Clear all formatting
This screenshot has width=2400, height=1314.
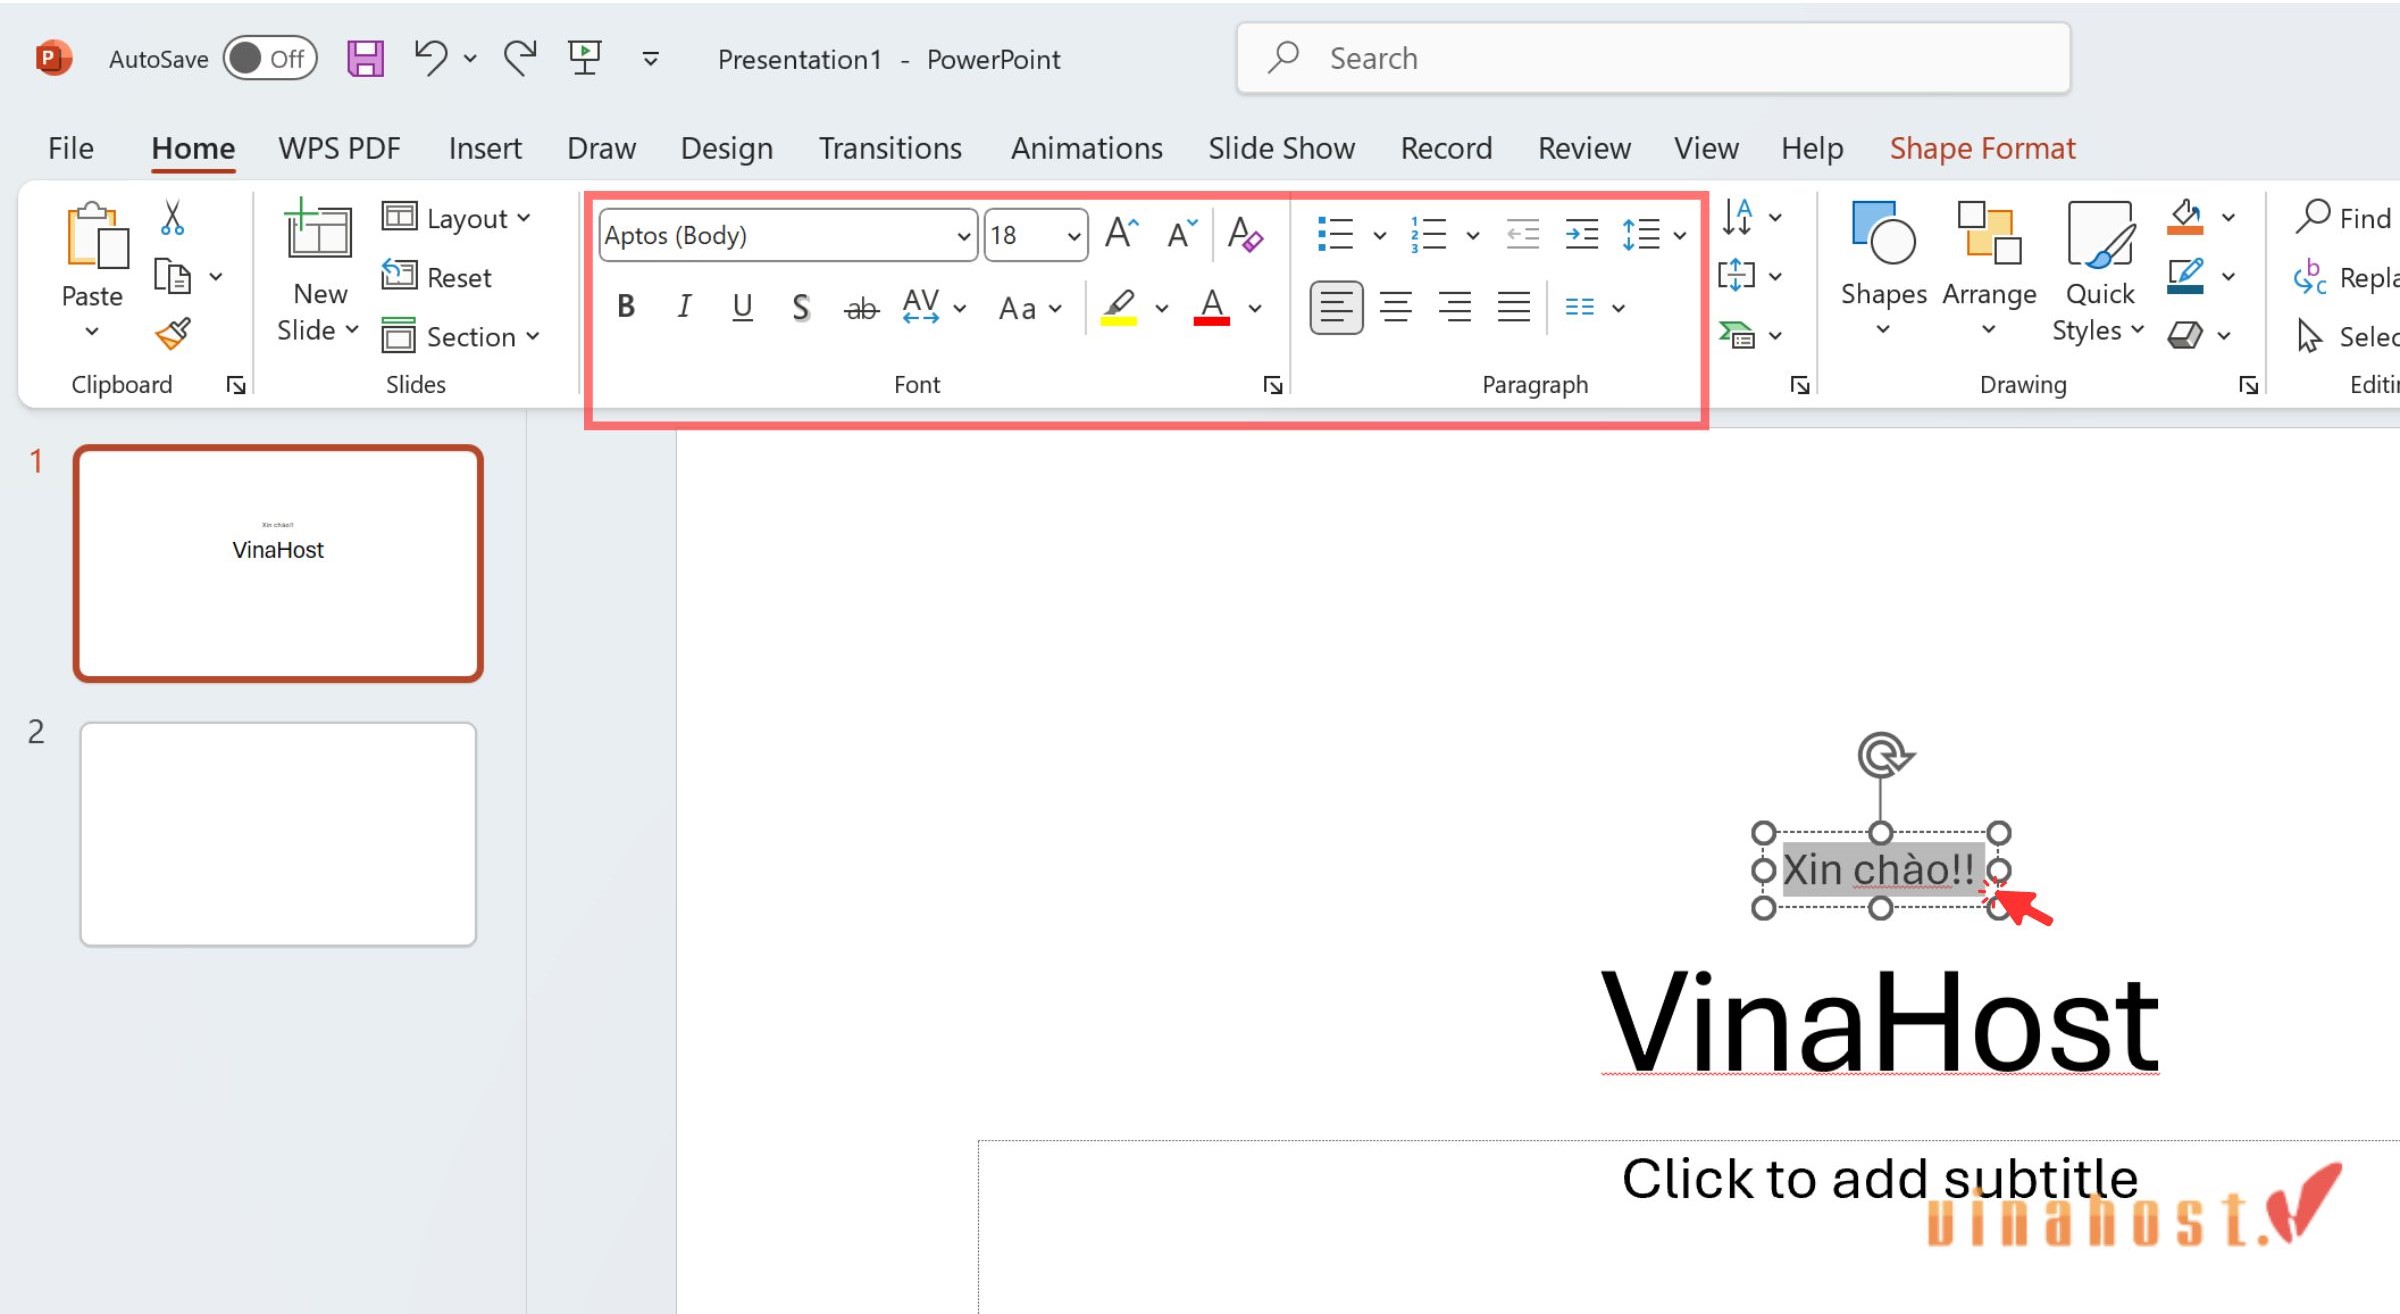pyautogui.click(x=1245, y=235)
